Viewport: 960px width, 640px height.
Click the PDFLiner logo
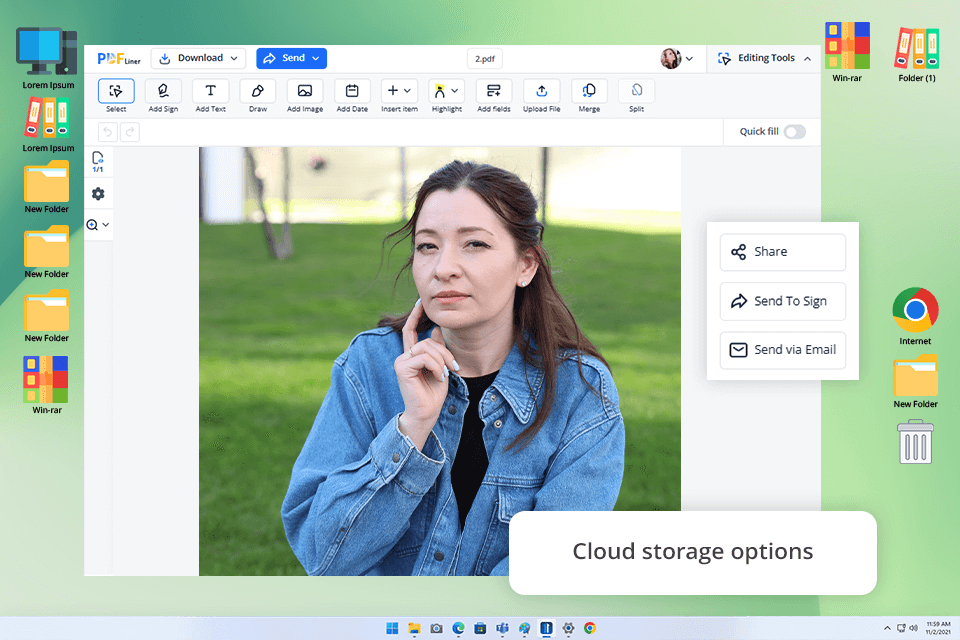[x=119, y=59]
